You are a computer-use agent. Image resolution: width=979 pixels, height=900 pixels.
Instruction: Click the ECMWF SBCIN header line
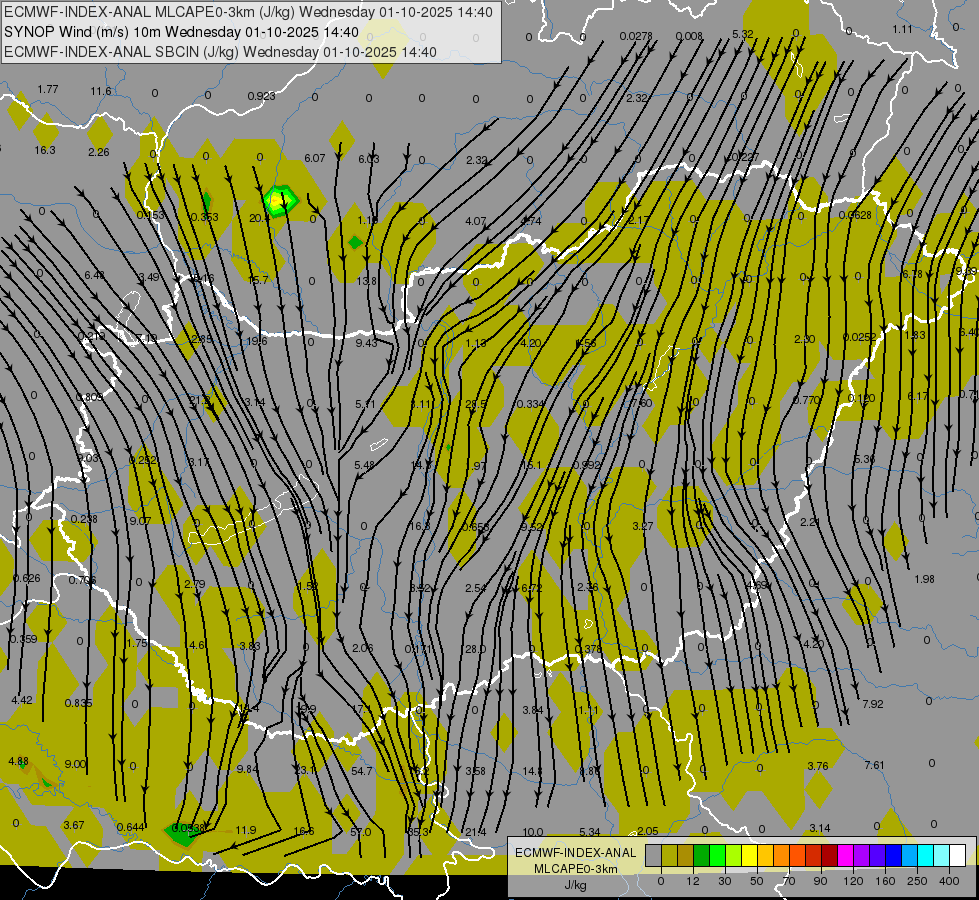(220, 52)
